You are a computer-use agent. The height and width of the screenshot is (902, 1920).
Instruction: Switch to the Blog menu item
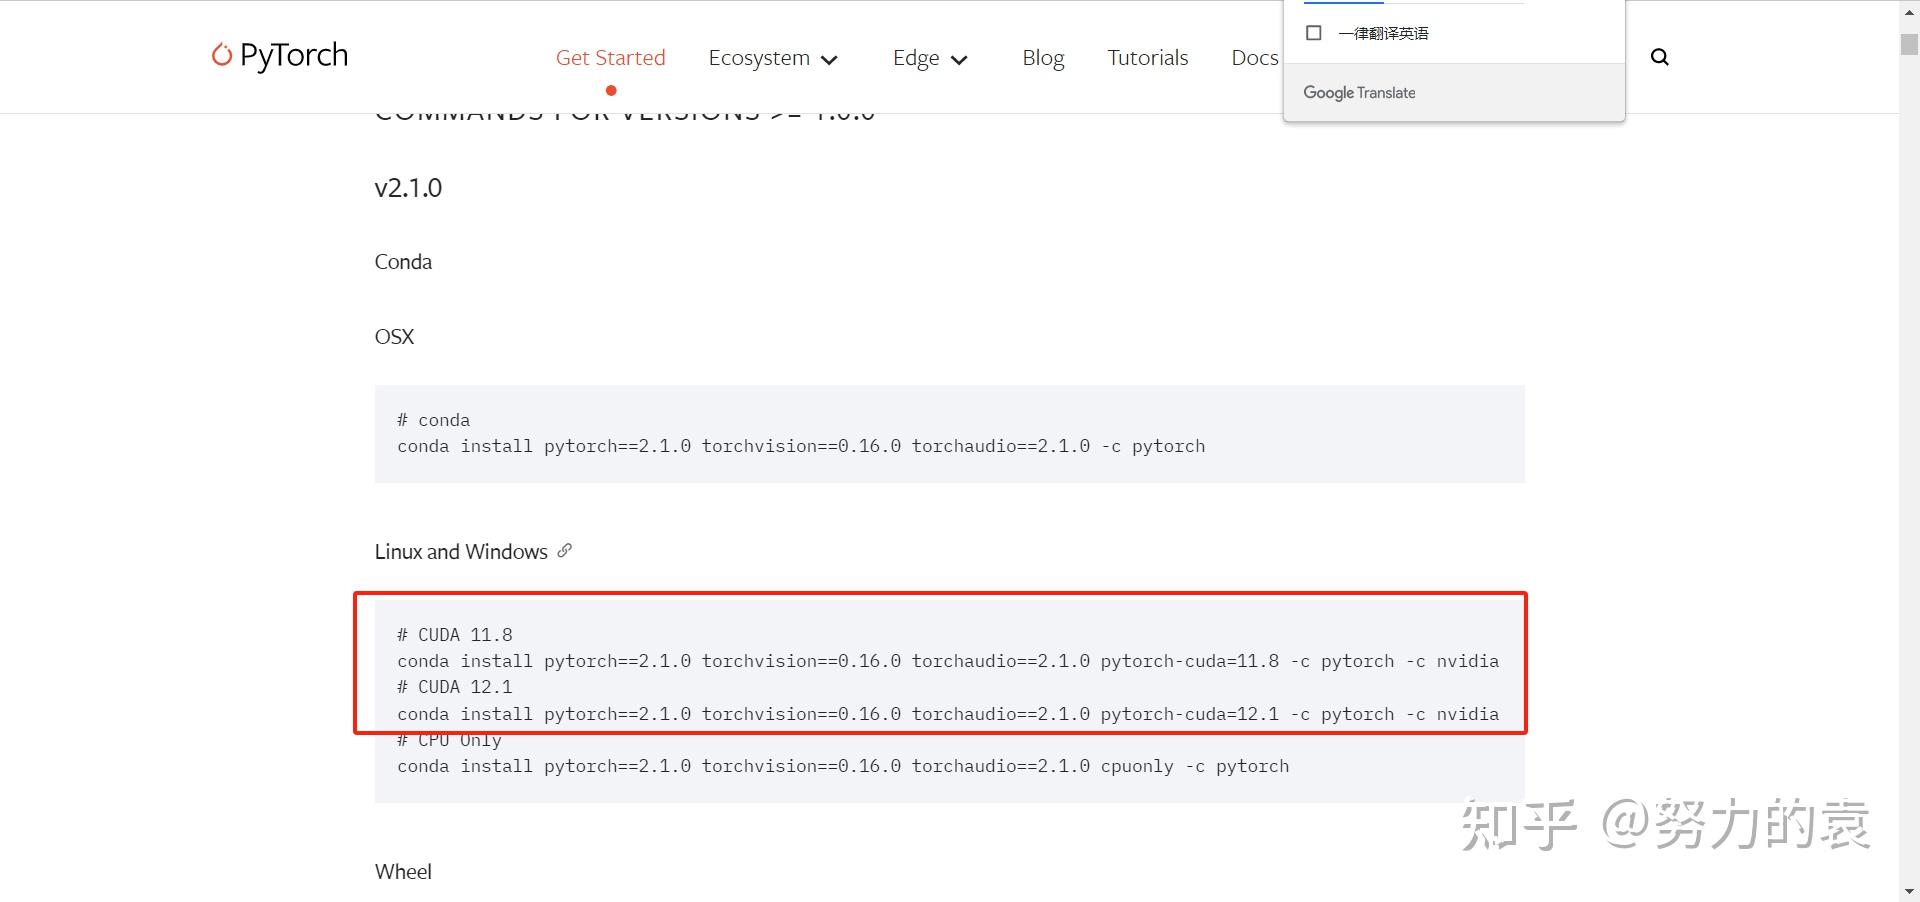click(1042, 57)
